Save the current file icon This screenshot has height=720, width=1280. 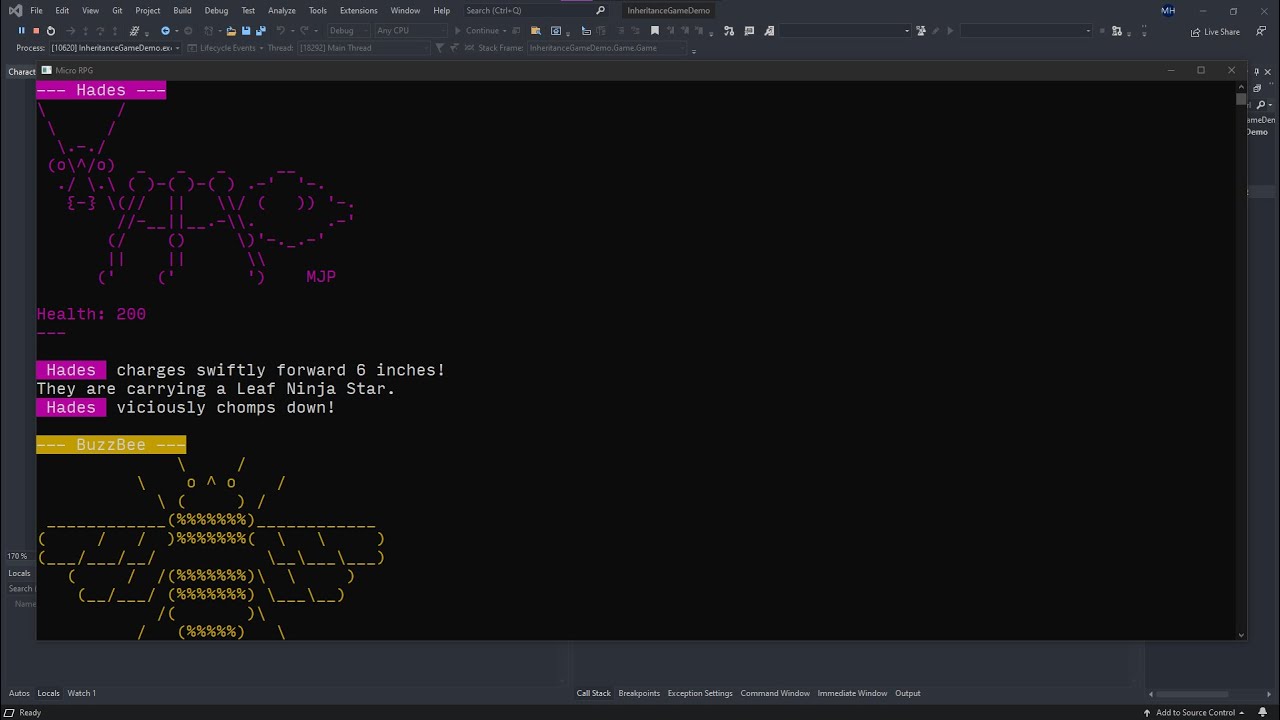[x=246, y=31]
